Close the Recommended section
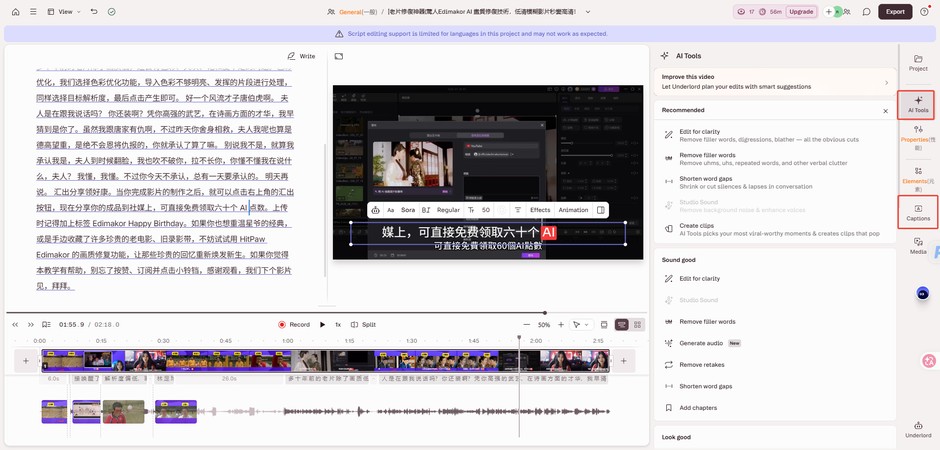The height and width of the screenshot is (450, 940). click(885, 111)
